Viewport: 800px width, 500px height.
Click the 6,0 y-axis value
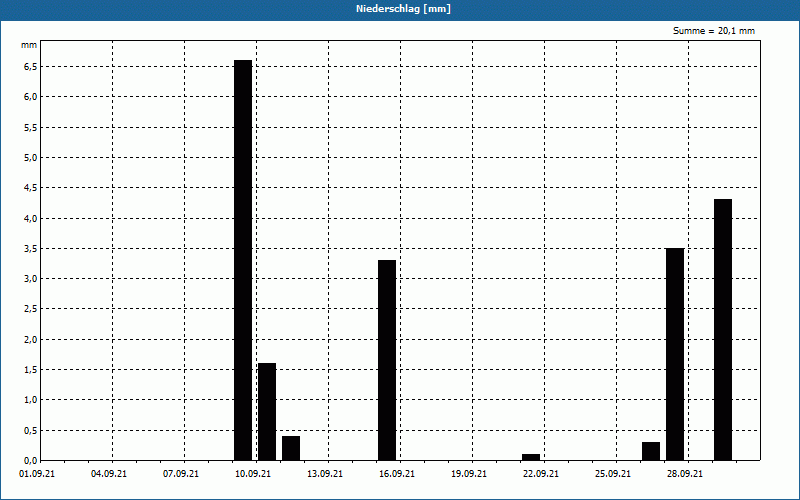(31, 97)
